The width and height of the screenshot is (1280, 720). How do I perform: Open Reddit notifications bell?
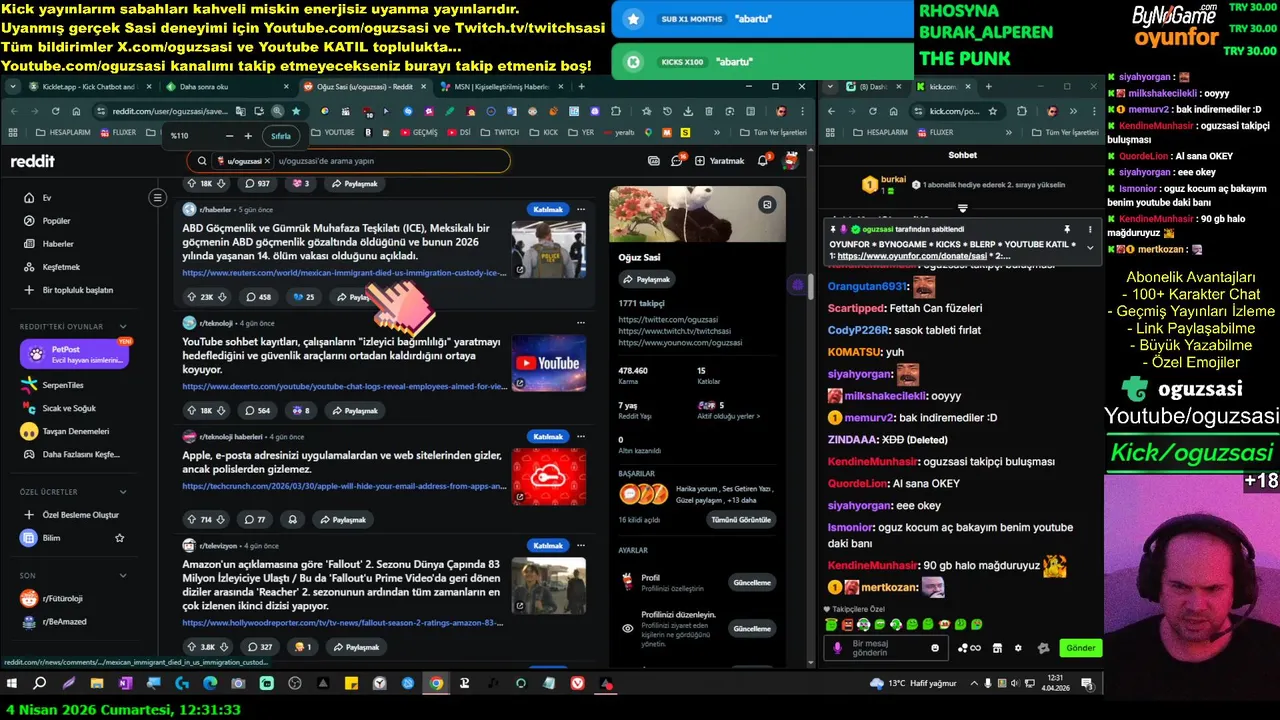pos(763,160)
